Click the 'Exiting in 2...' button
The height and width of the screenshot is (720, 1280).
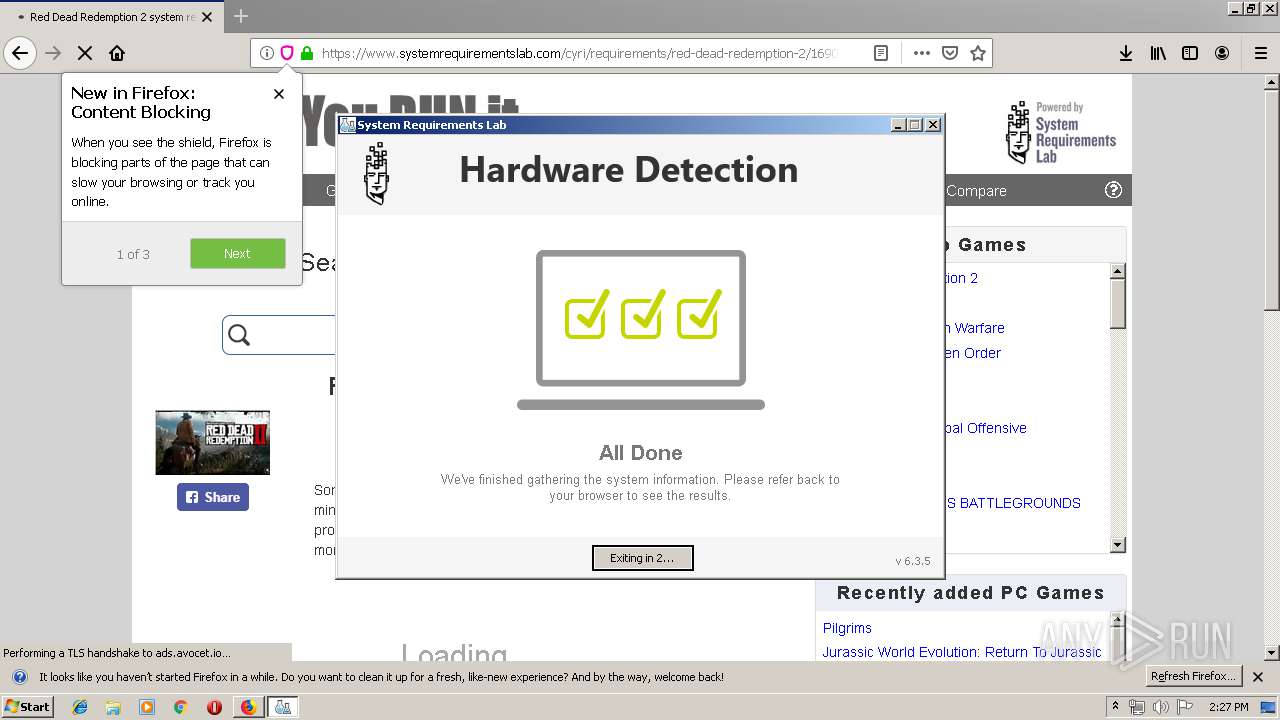642,558
